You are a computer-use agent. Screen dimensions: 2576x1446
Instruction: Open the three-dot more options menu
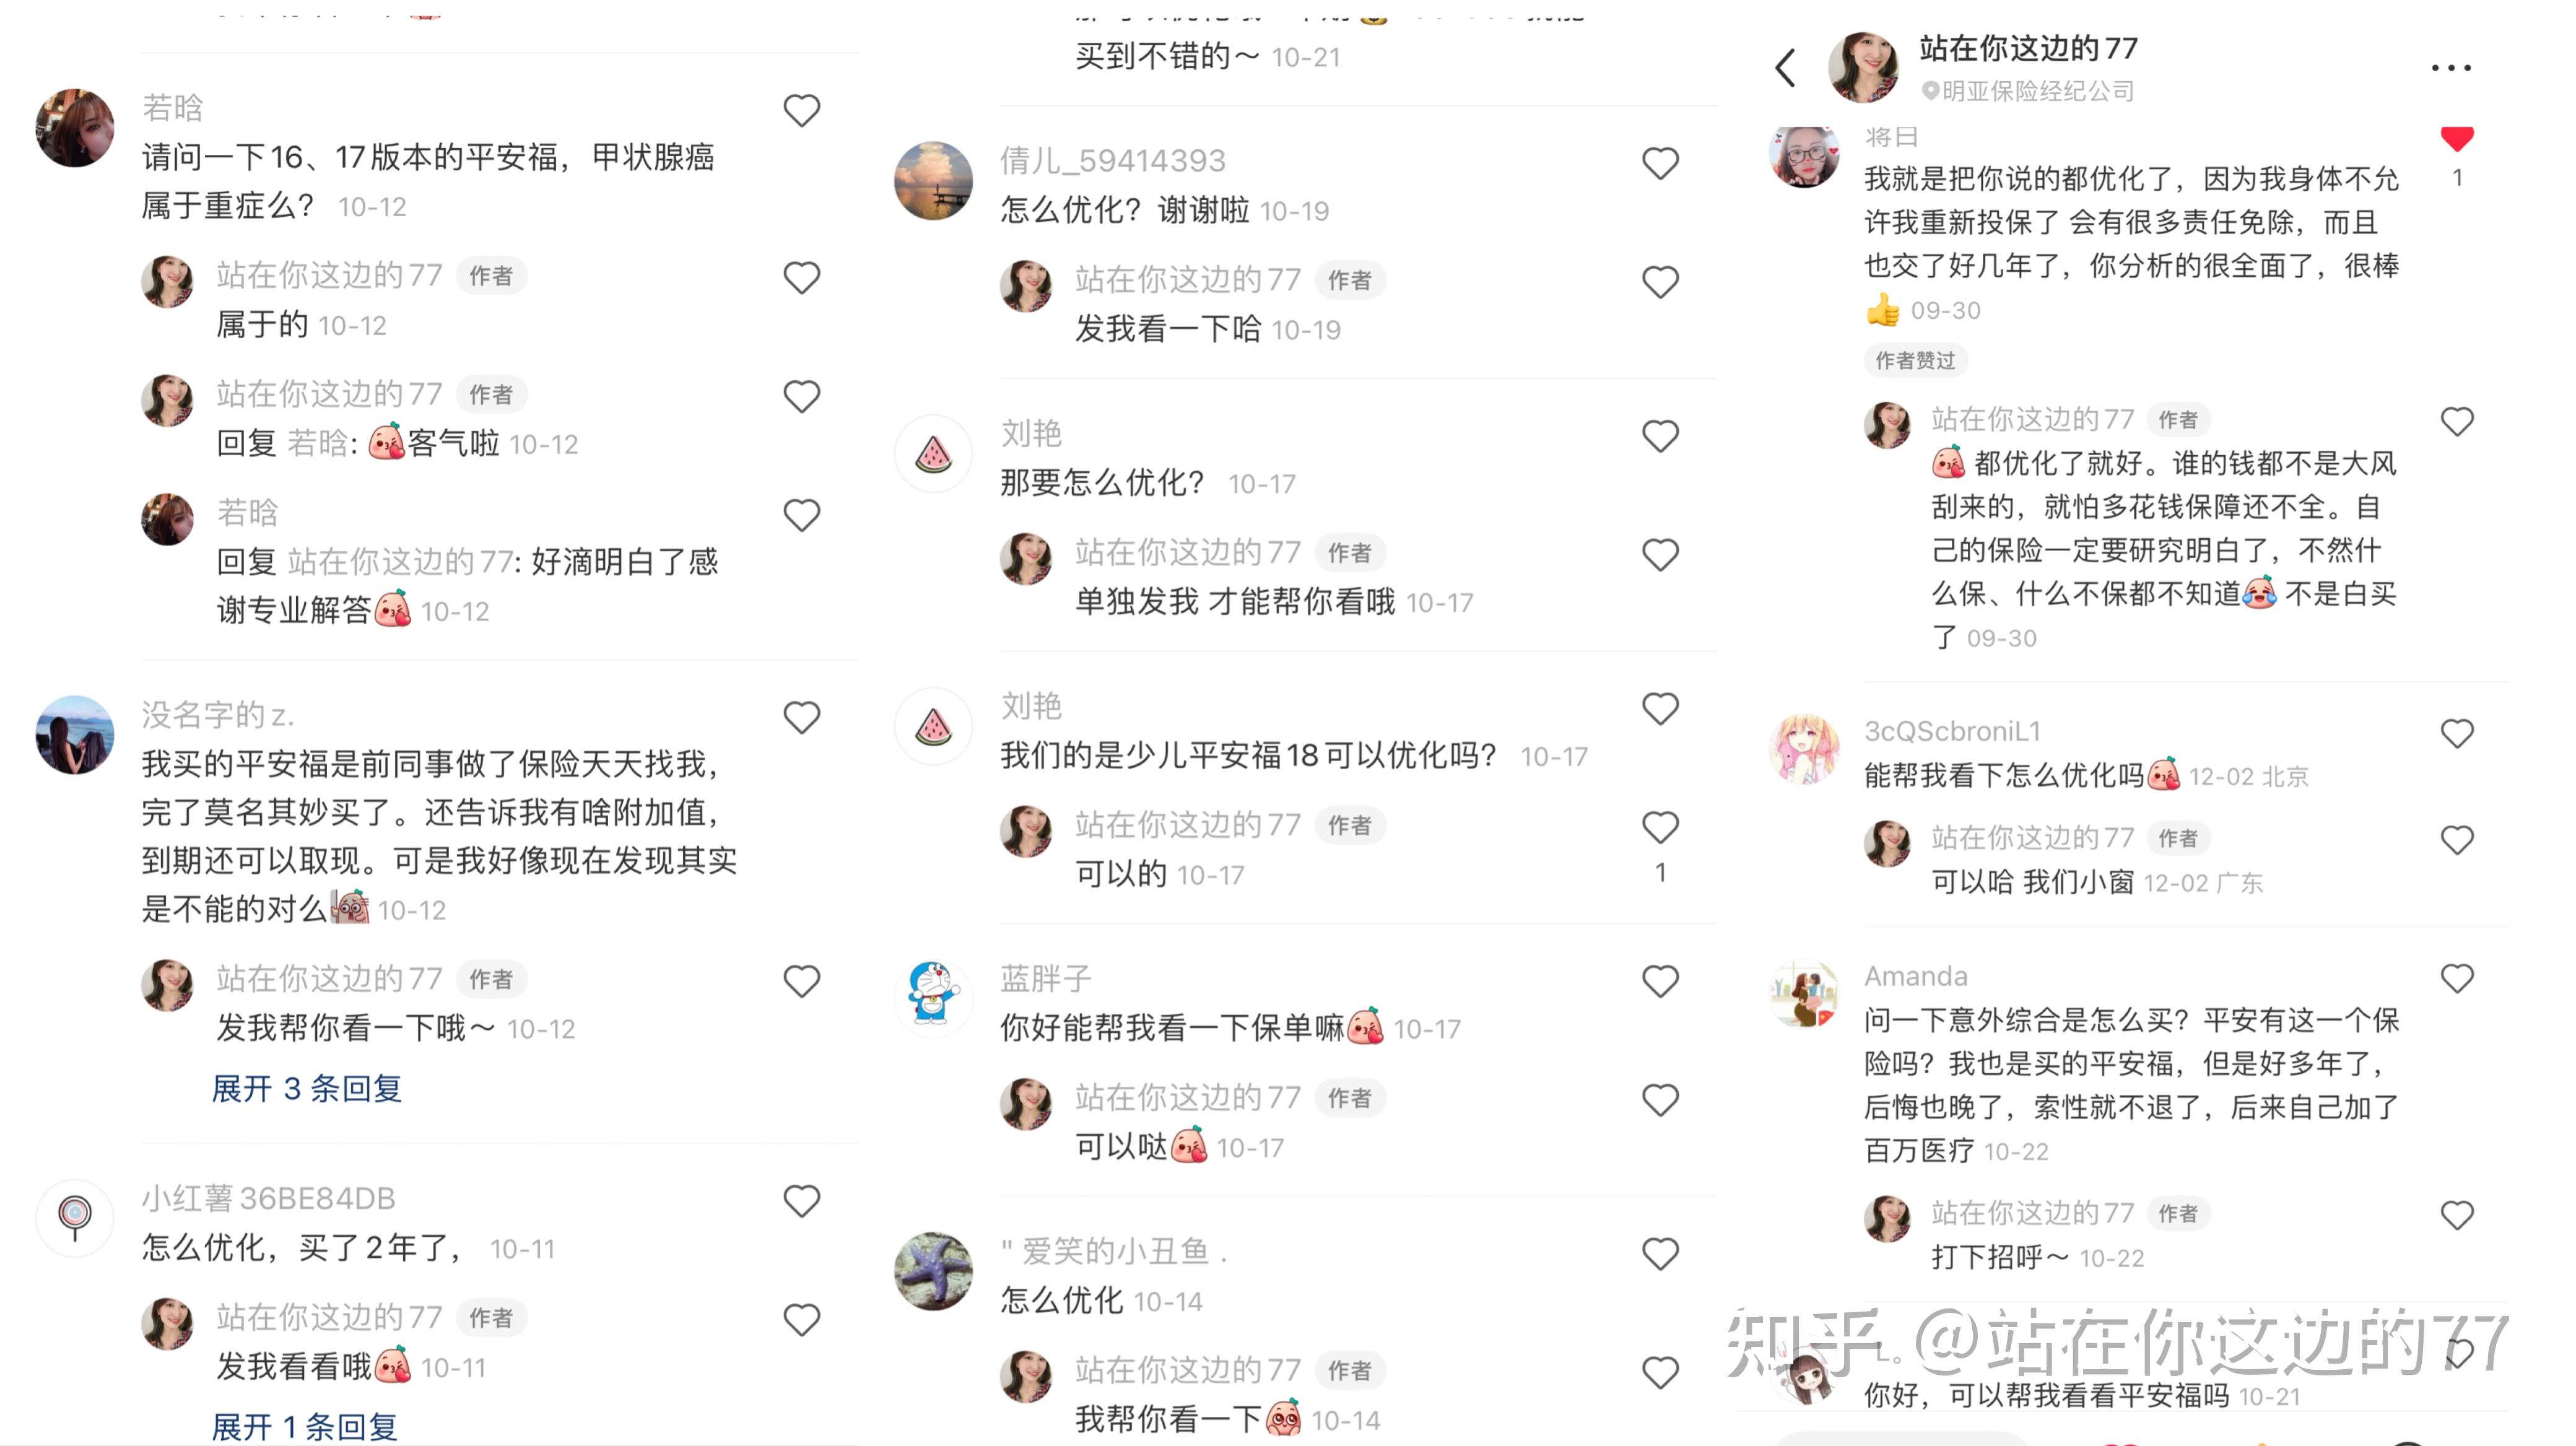click(2451, 68)
